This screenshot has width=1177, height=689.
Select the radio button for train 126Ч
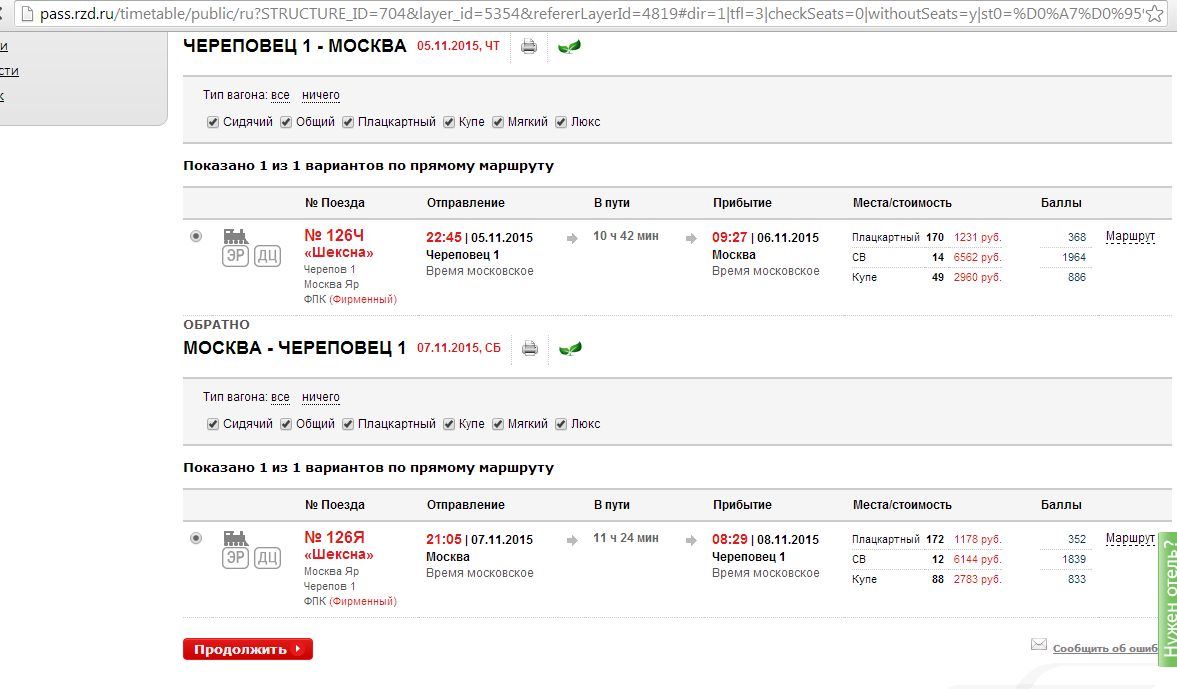(x=196, y=236)
